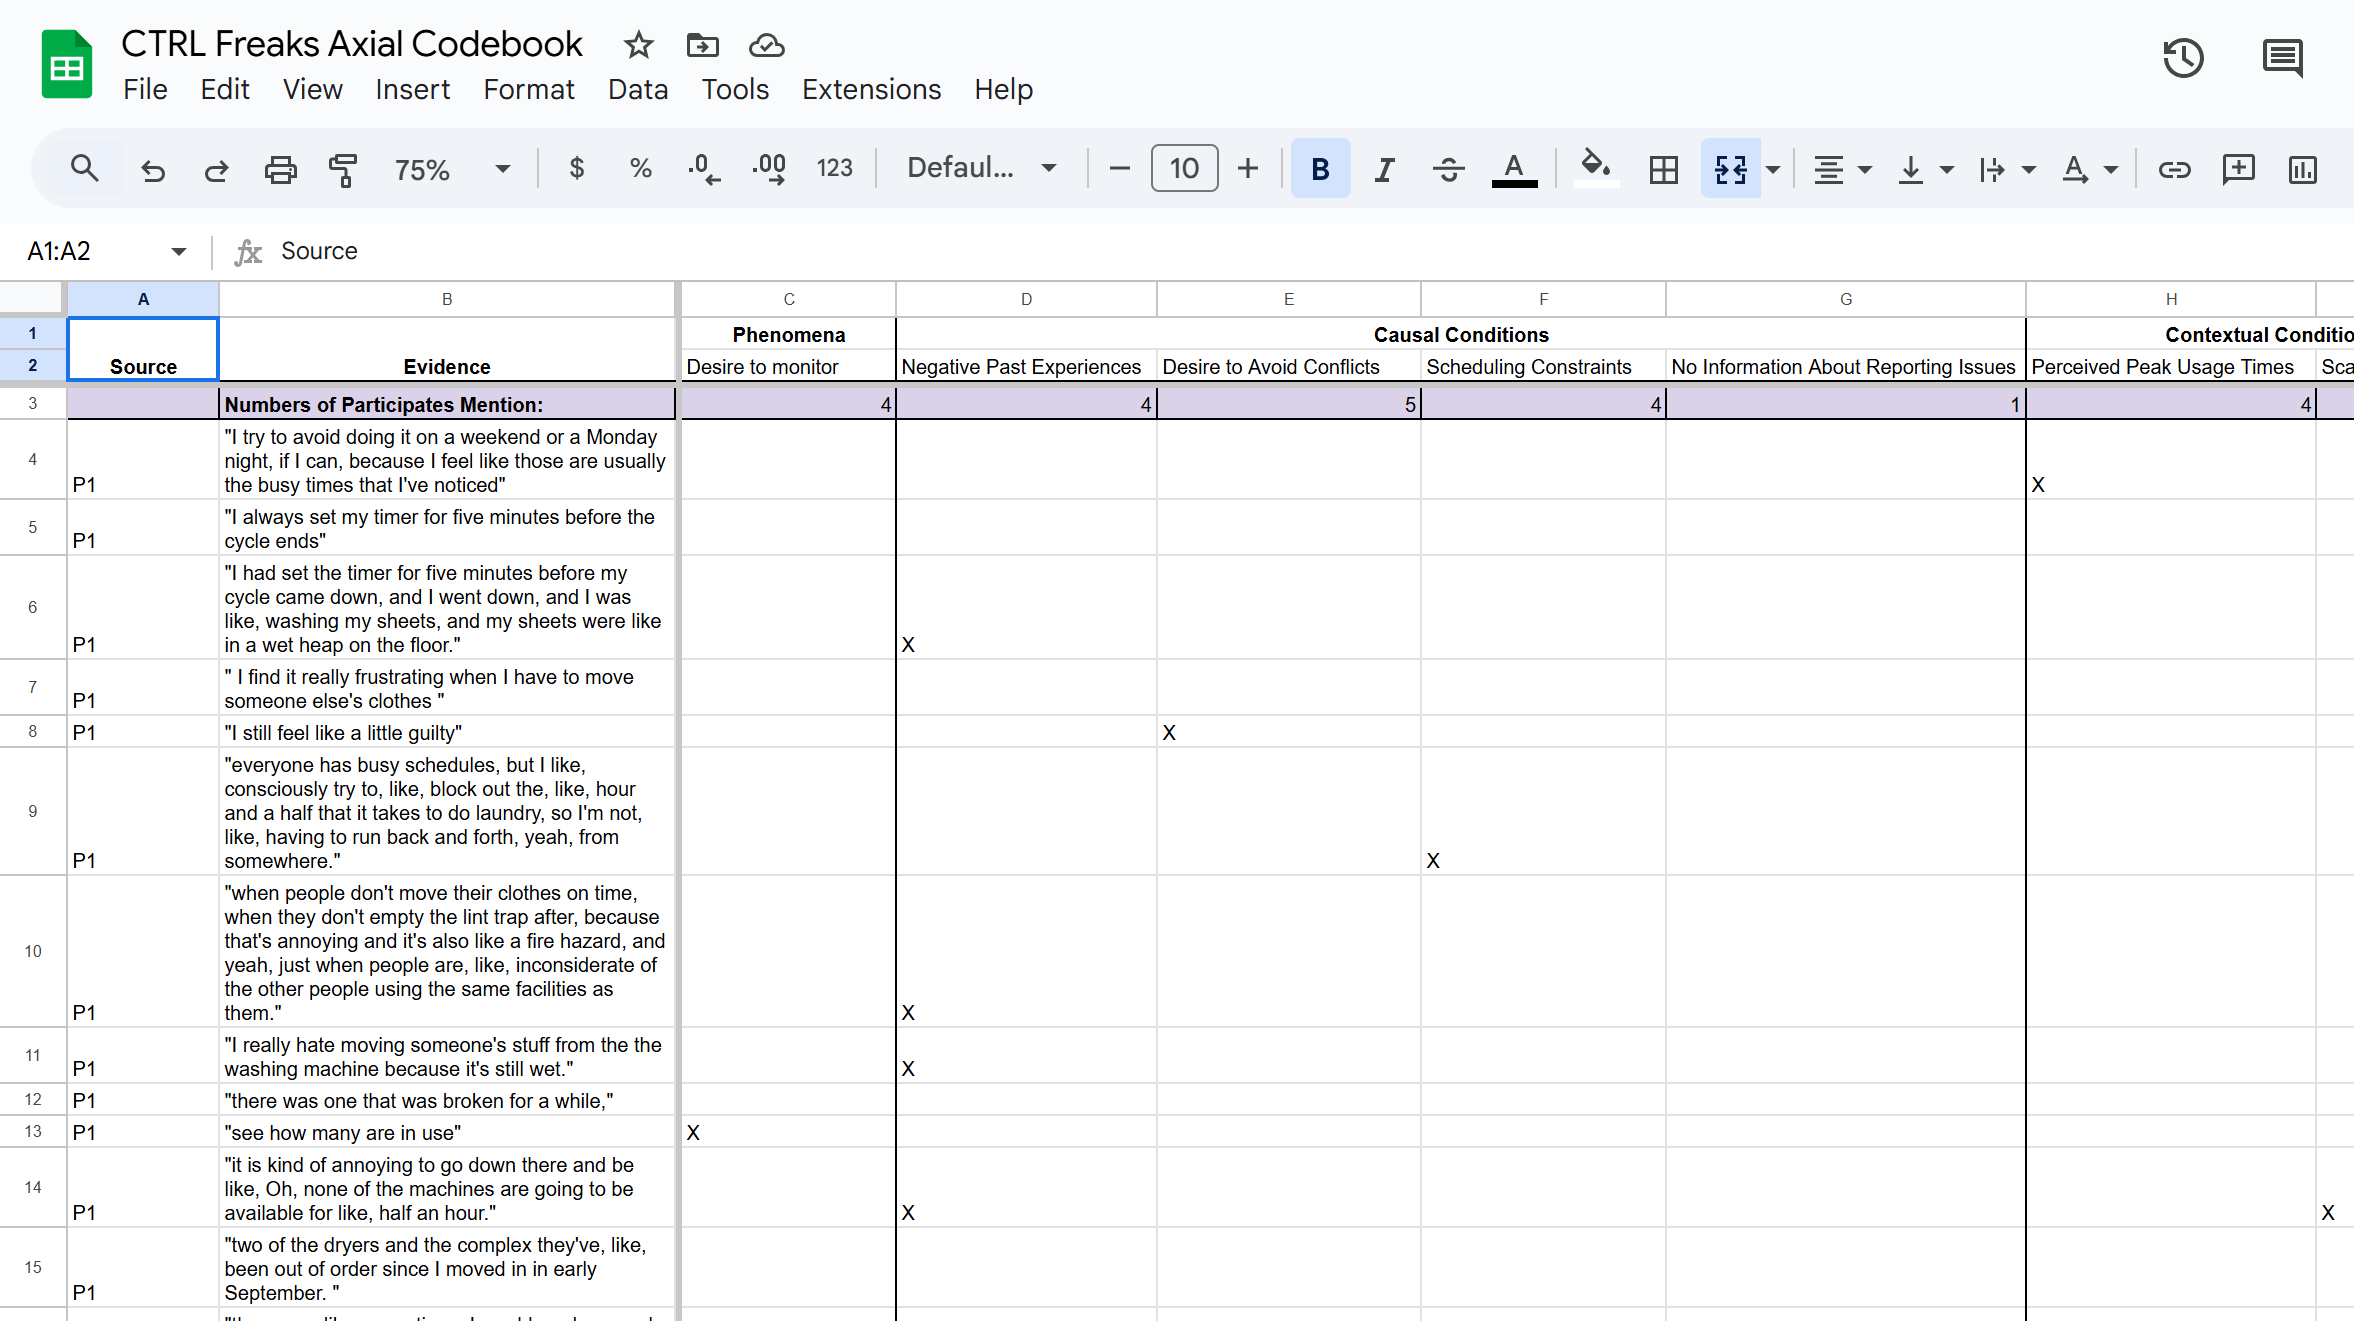Toggle bold formatting

pyautogui.click(x=1320, y=168)
